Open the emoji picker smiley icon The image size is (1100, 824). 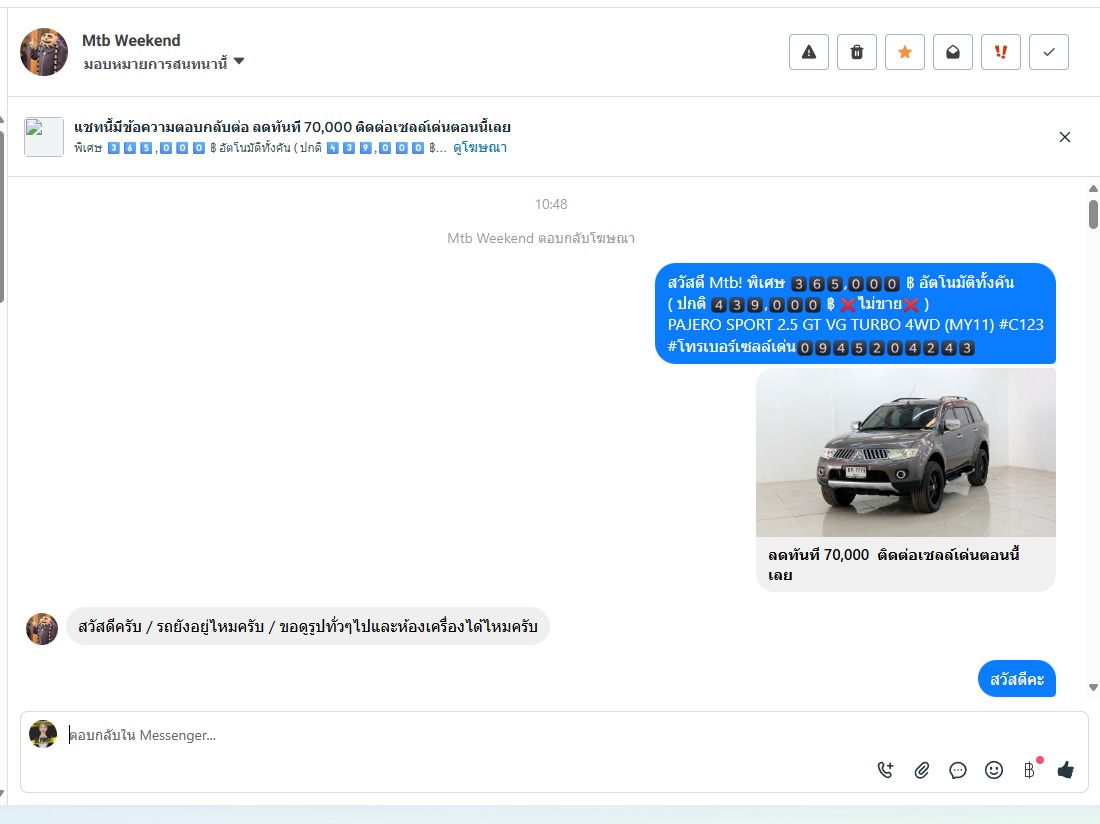tap(994, 770)
